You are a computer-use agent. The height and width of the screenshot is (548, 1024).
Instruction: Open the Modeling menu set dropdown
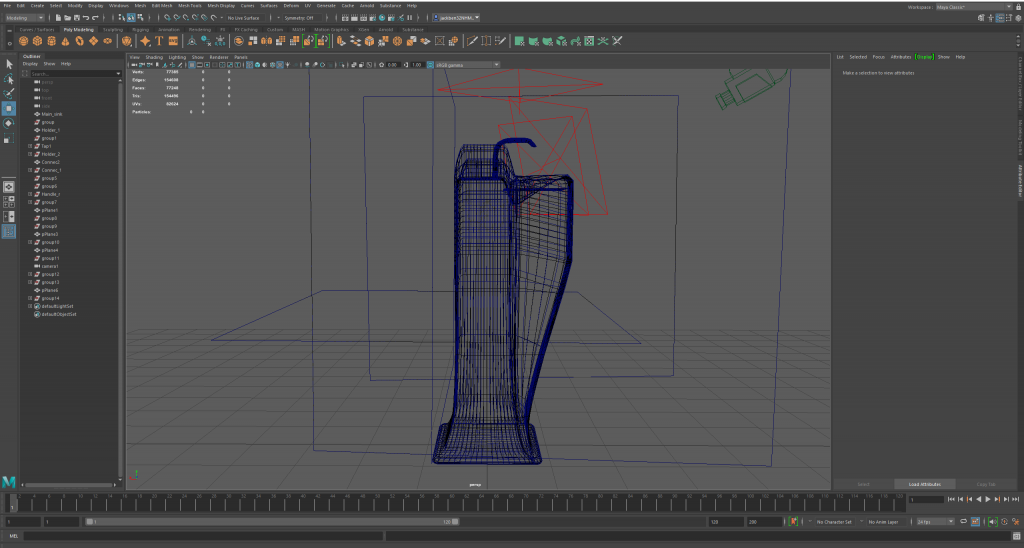(24, 18)
